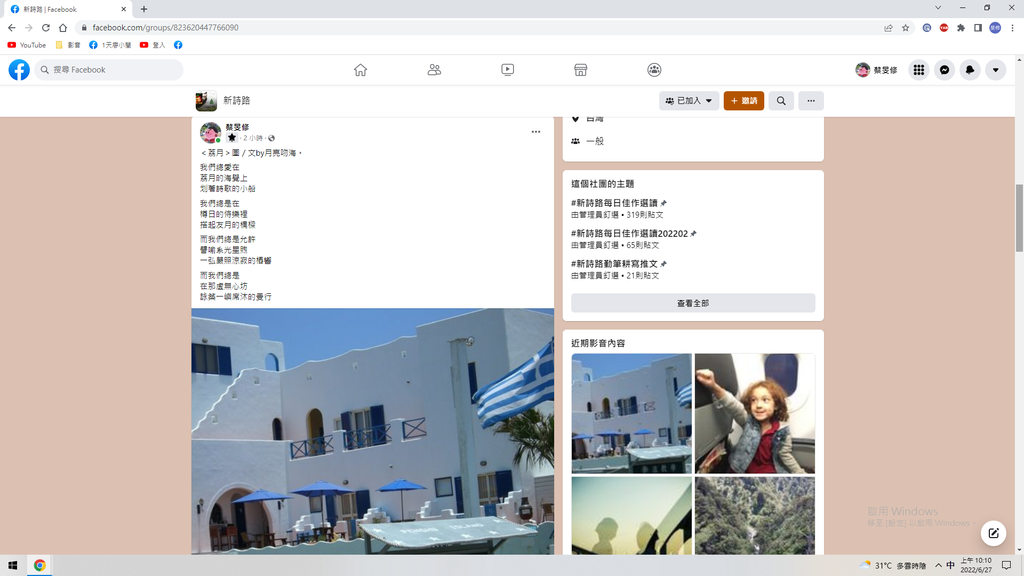
Task: Open the post's three-dot options menu
Action: pos(536,132)
